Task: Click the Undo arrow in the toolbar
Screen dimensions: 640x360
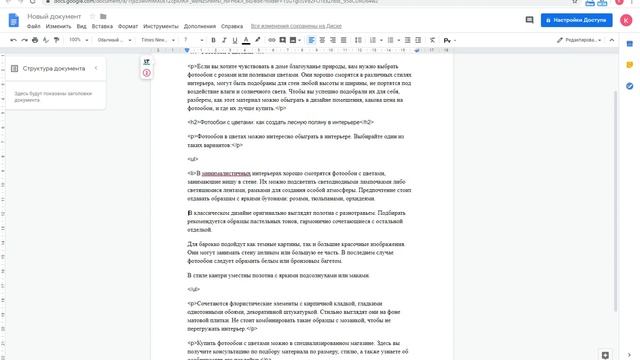Action: pyautogui.click(x=13, y=40)
